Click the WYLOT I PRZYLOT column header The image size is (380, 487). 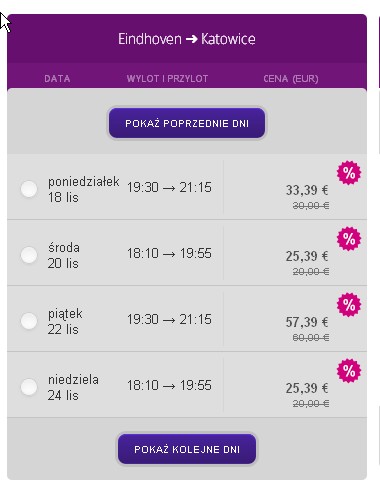(167, 79)
